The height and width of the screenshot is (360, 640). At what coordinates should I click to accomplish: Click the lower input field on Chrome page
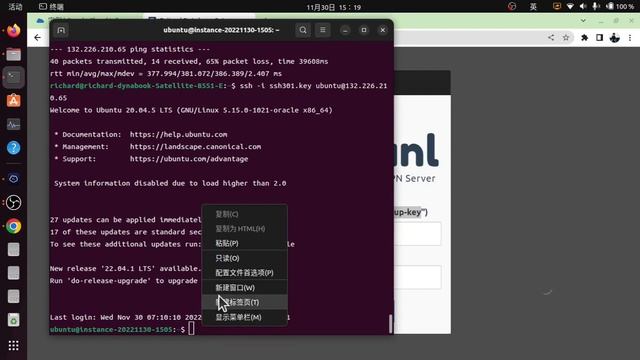[x=417, y=277]
